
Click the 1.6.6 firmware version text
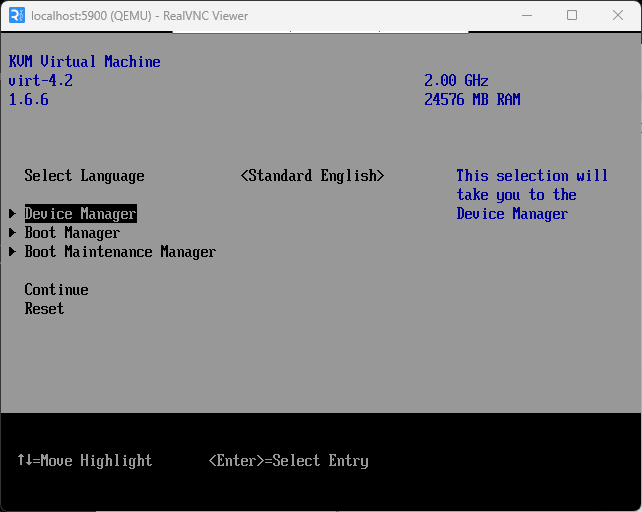click(x=28, y=100)
